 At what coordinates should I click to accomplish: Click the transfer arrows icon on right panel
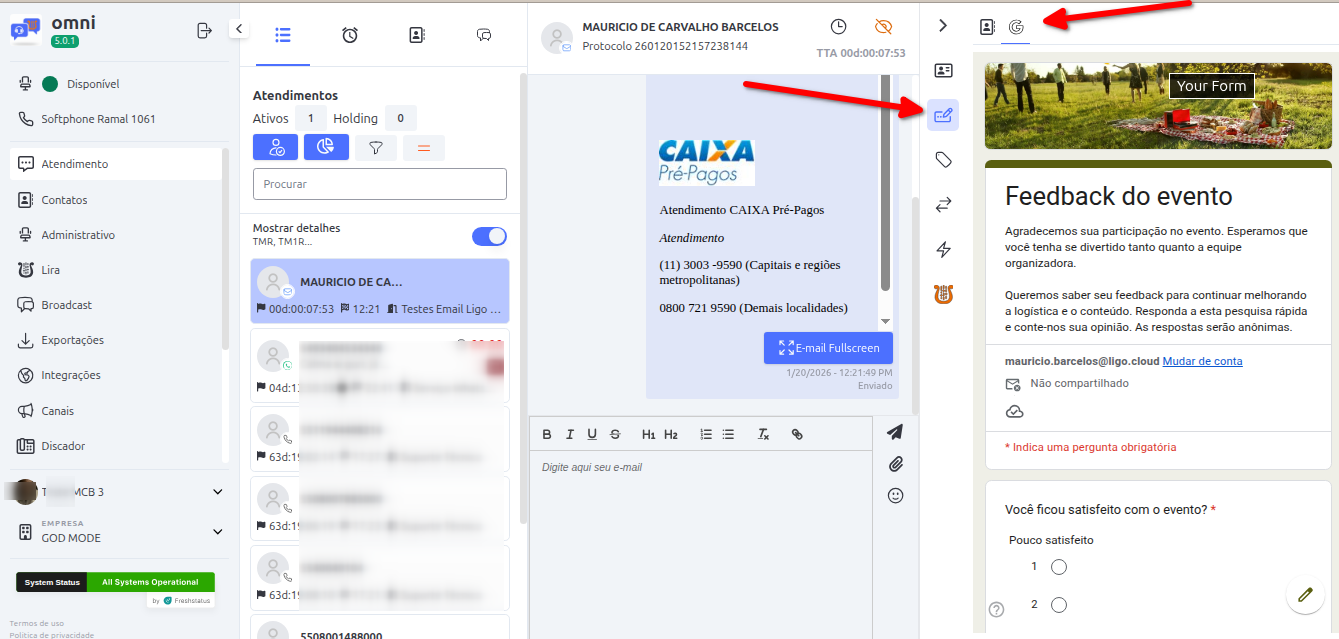tap(942, 204)
